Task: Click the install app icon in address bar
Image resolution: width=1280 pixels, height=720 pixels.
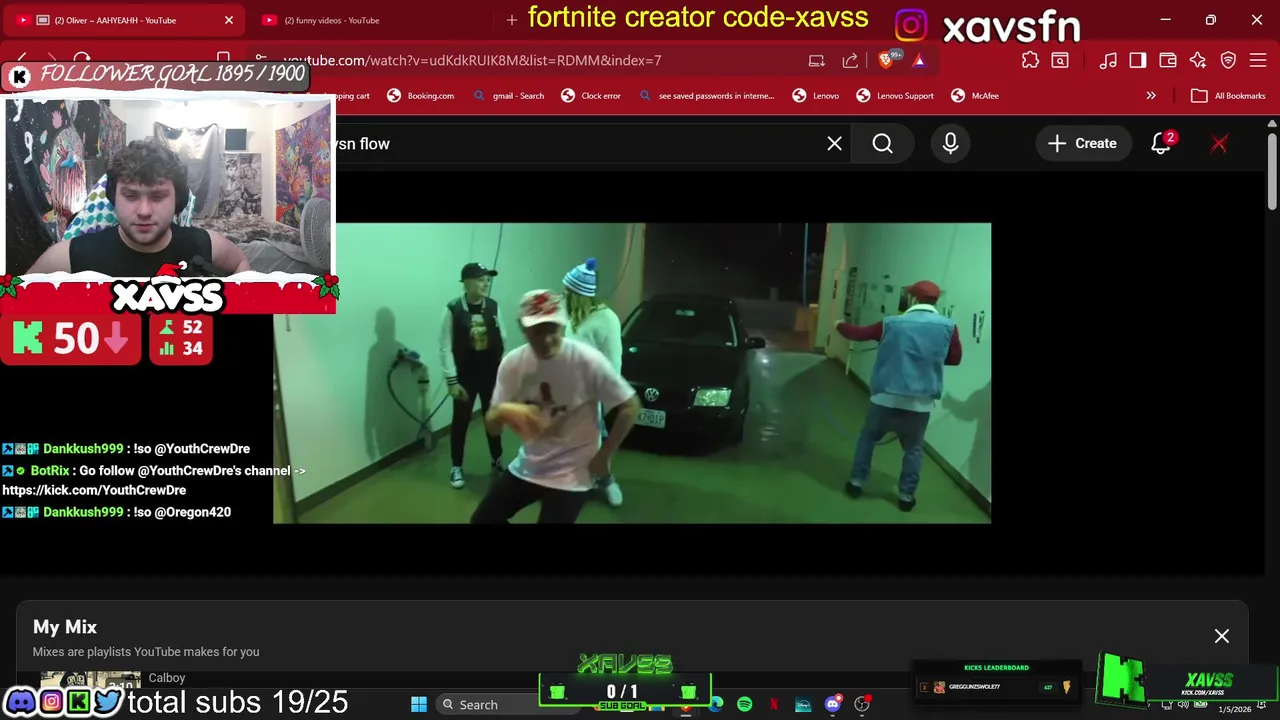Action: pos(817,61)
